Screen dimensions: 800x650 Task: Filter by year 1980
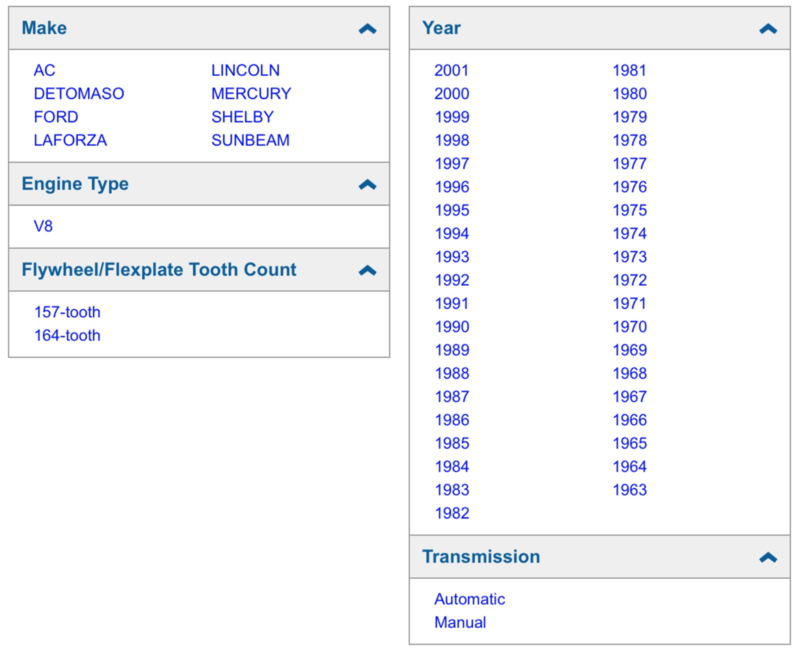(x=630, y=94)
